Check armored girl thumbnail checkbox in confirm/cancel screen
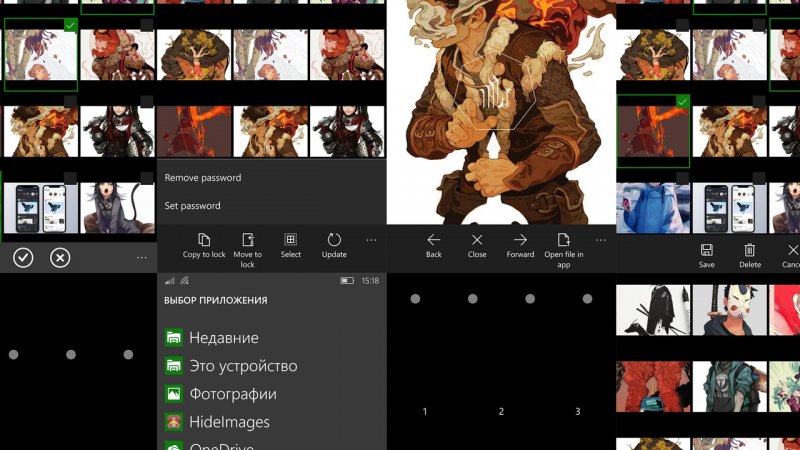 click(147, 102)
